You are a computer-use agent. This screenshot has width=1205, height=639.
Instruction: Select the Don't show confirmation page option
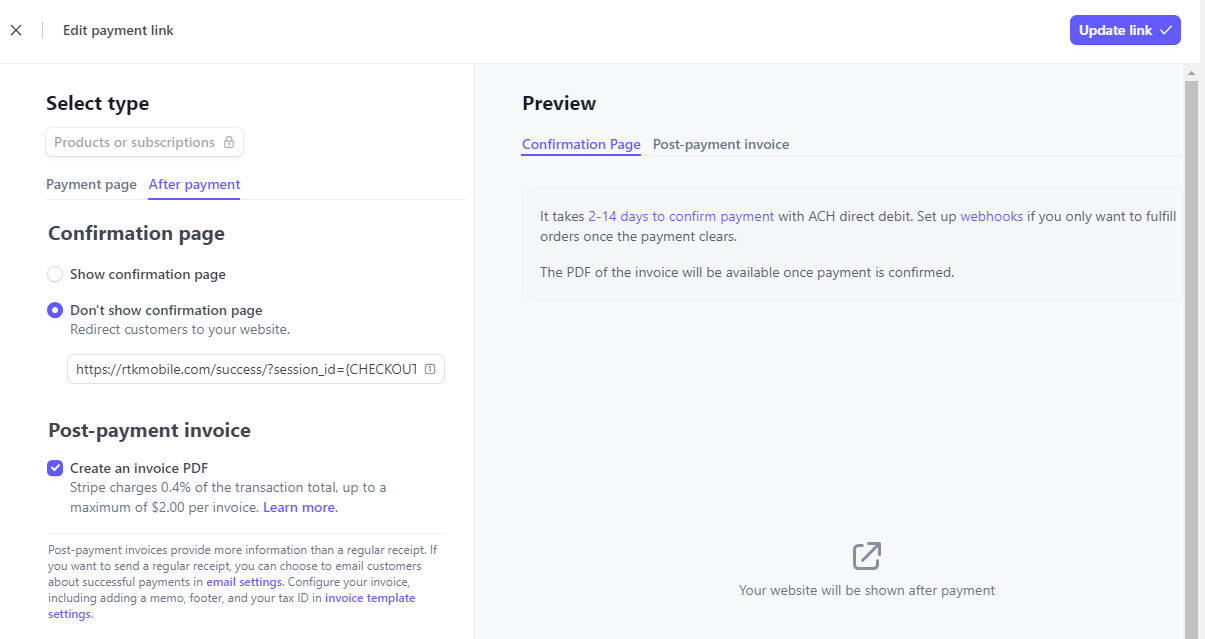click(55, 310)
